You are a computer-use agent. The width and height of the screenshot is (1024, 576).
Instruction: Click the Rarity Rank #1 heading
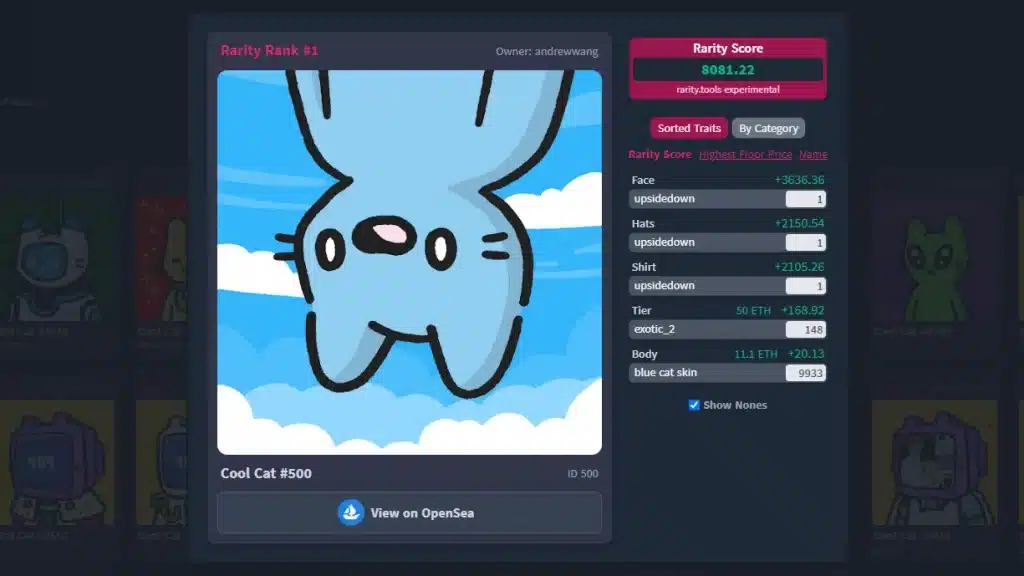tap(269, 50)
